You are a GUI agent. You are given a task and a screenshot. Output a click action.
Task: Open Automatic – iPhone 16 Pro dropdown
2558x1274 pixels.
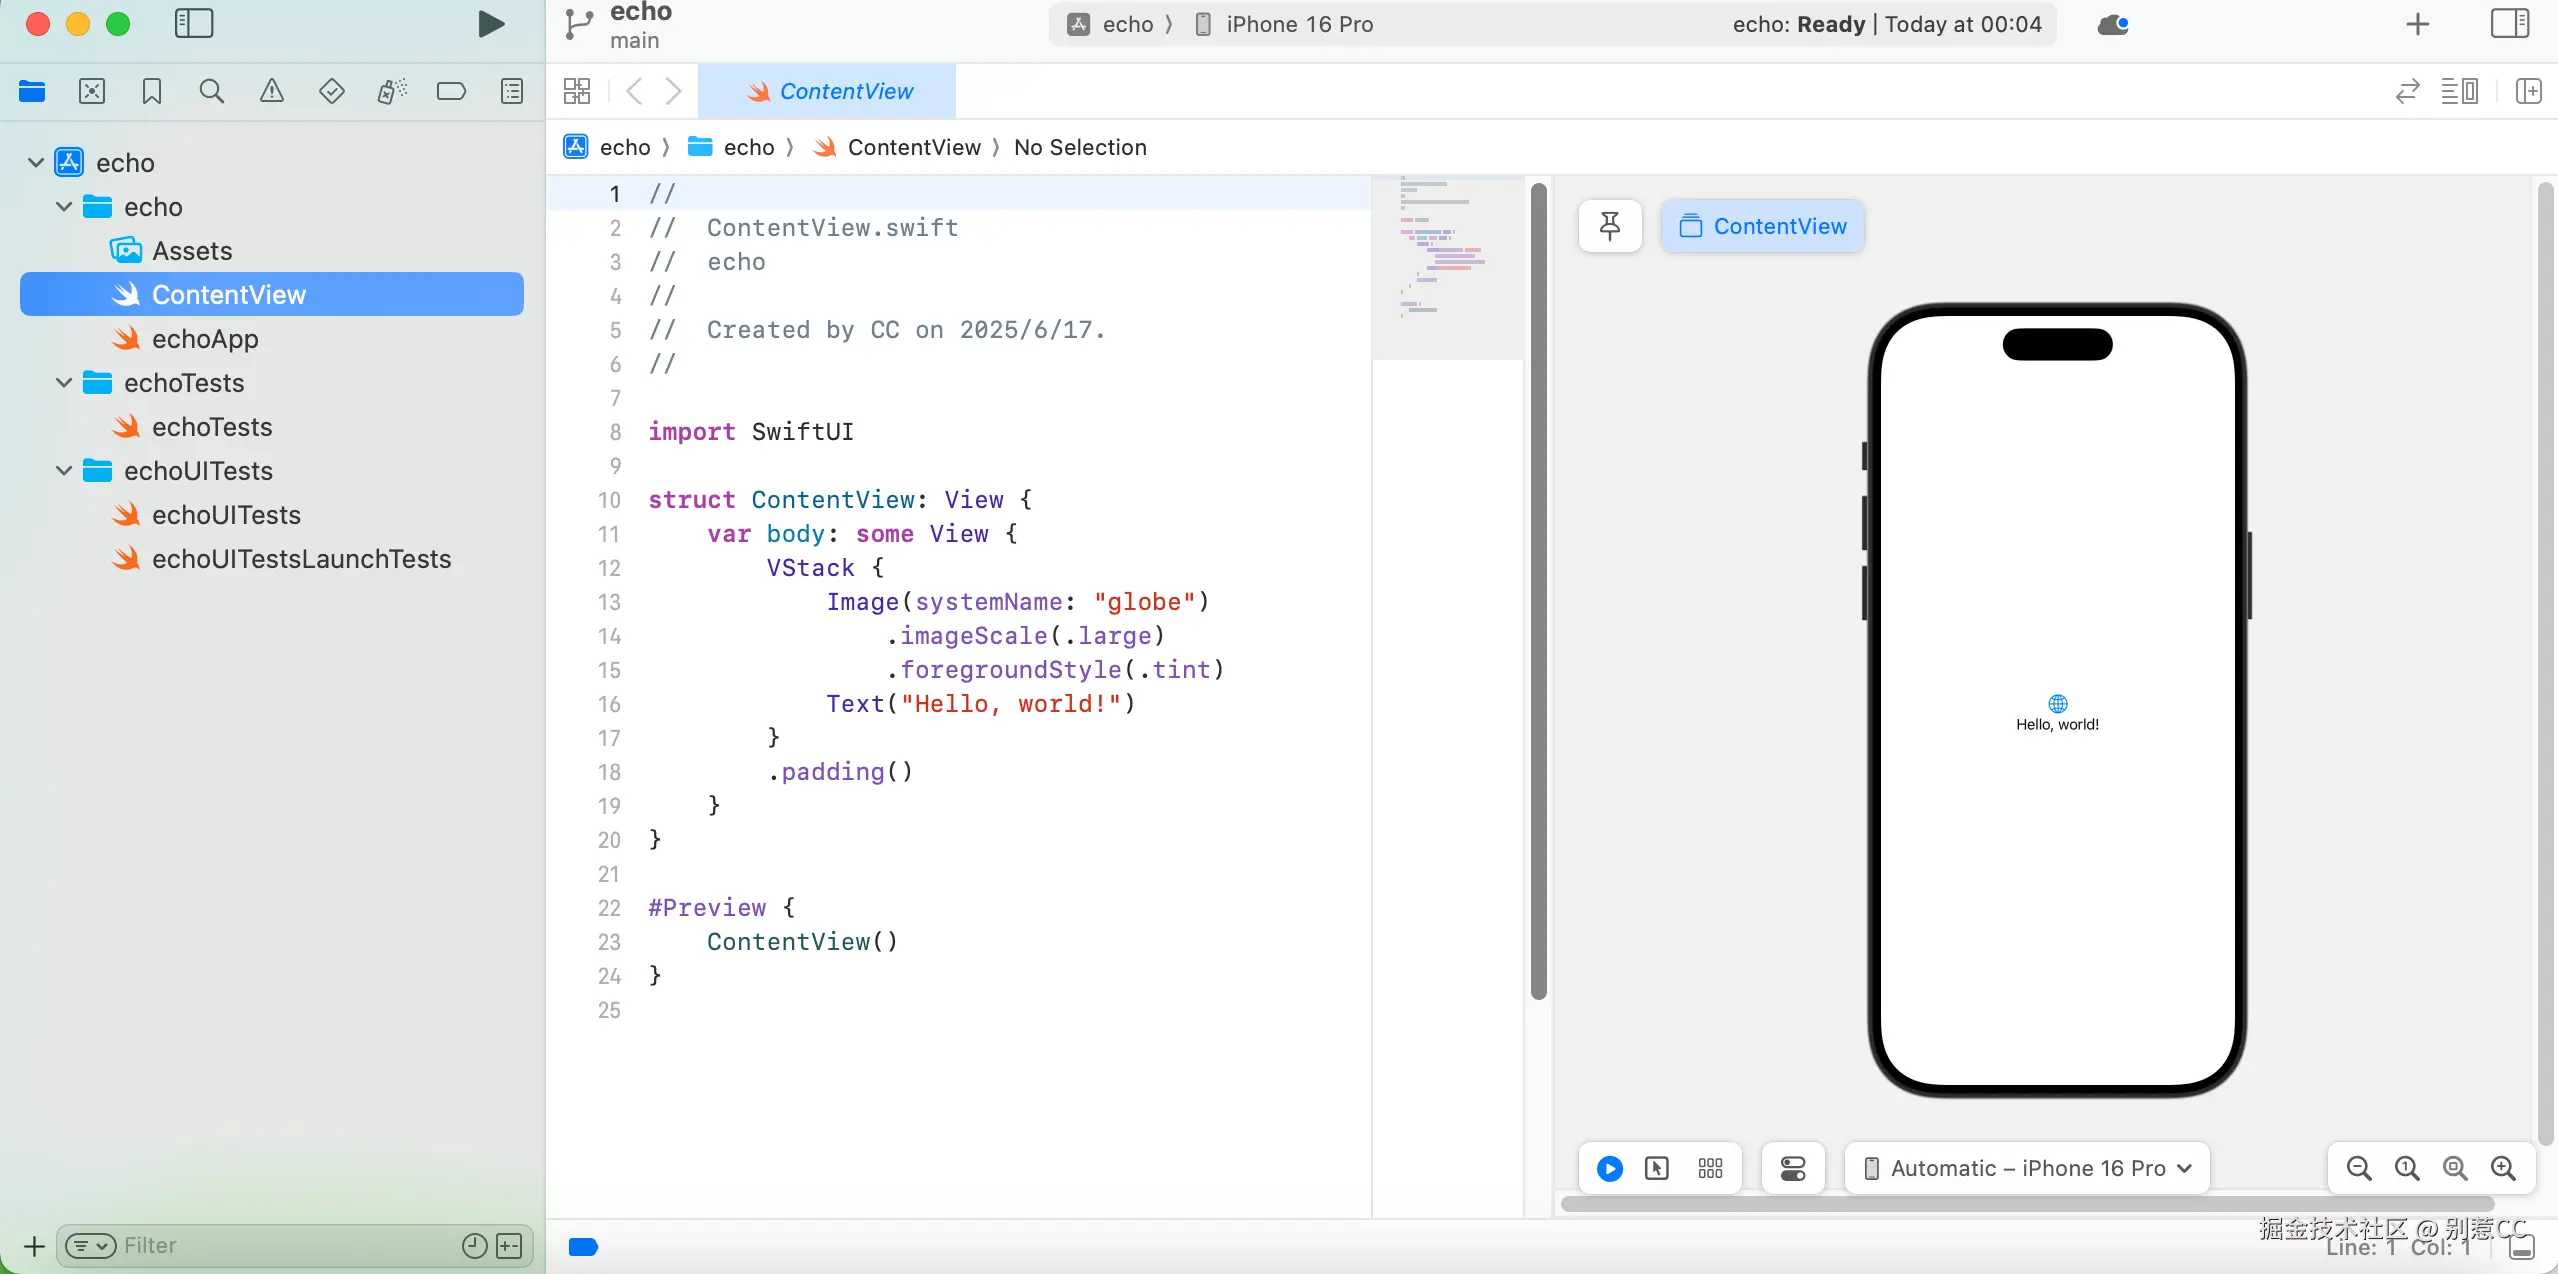(2027, 1168)
